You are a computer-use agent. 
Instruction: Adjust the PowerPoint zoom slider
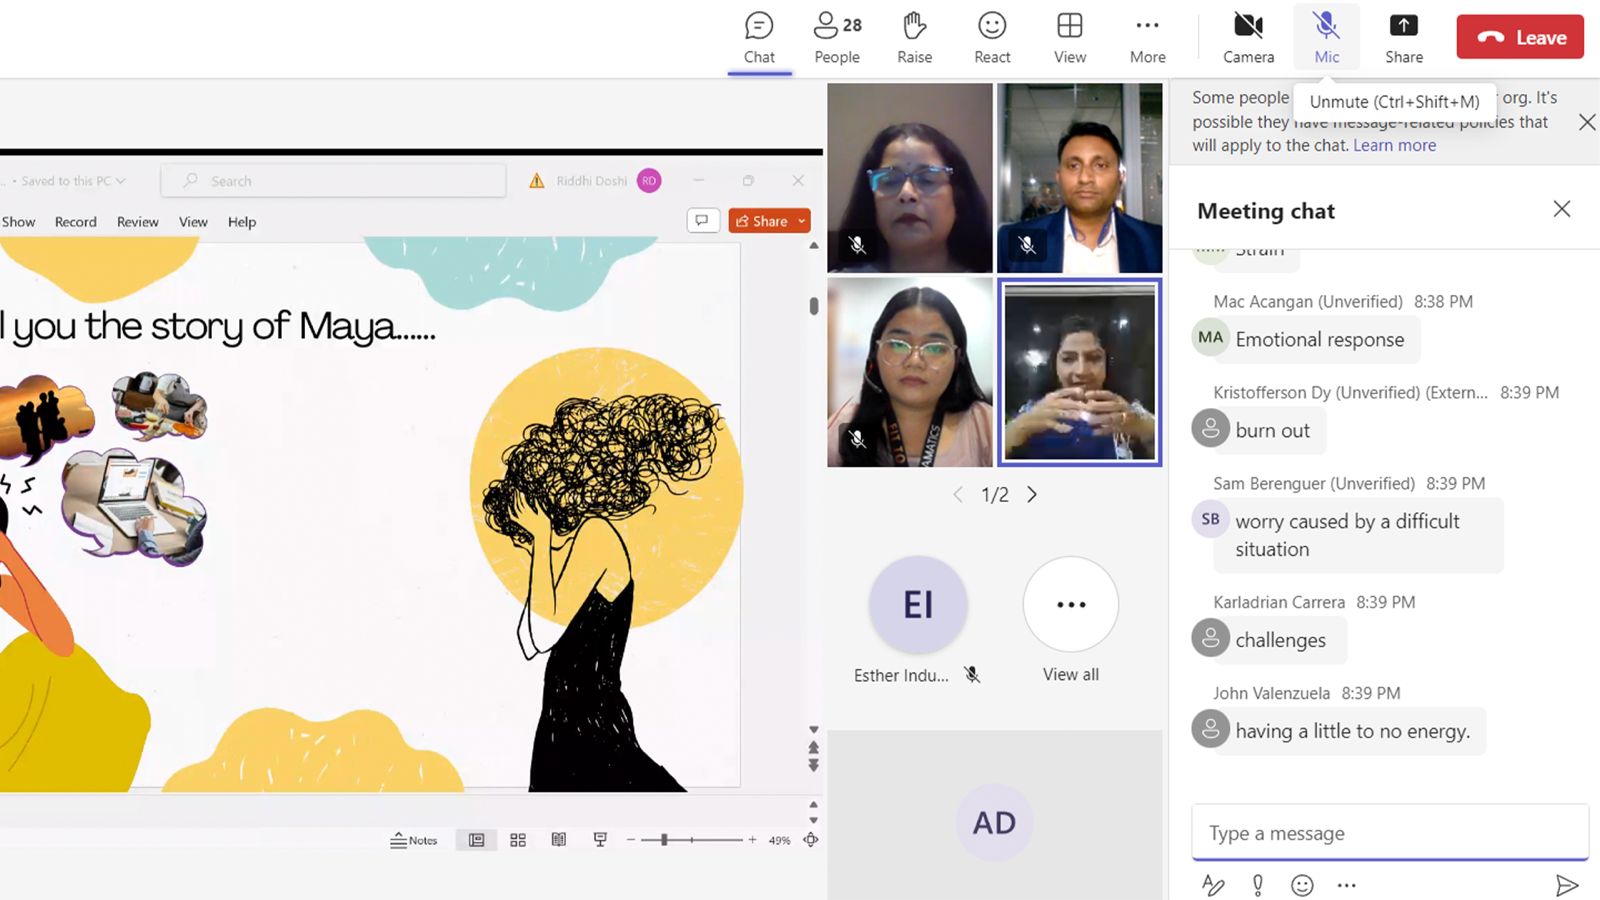click(x=664, y=840)
